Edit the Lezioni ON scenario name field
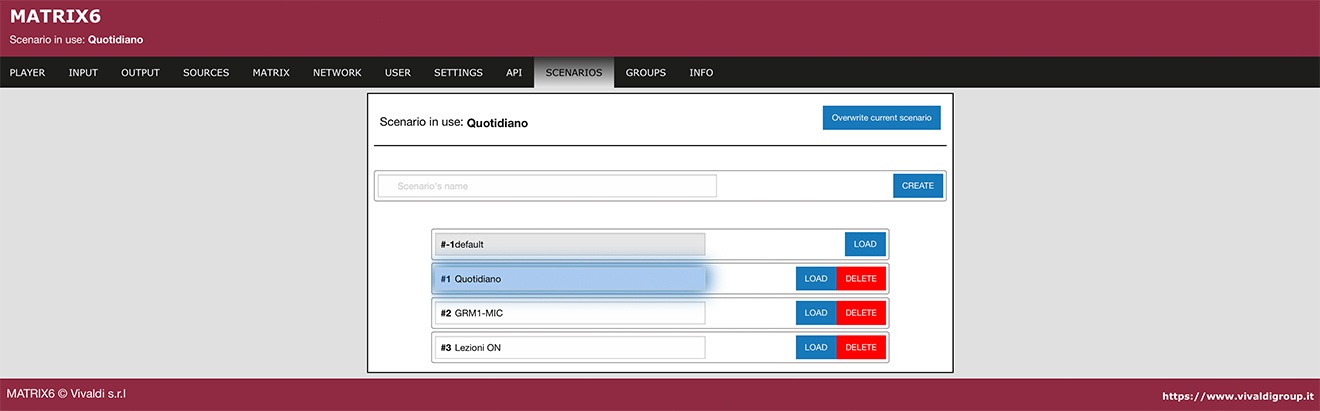 tap(570, 348)
